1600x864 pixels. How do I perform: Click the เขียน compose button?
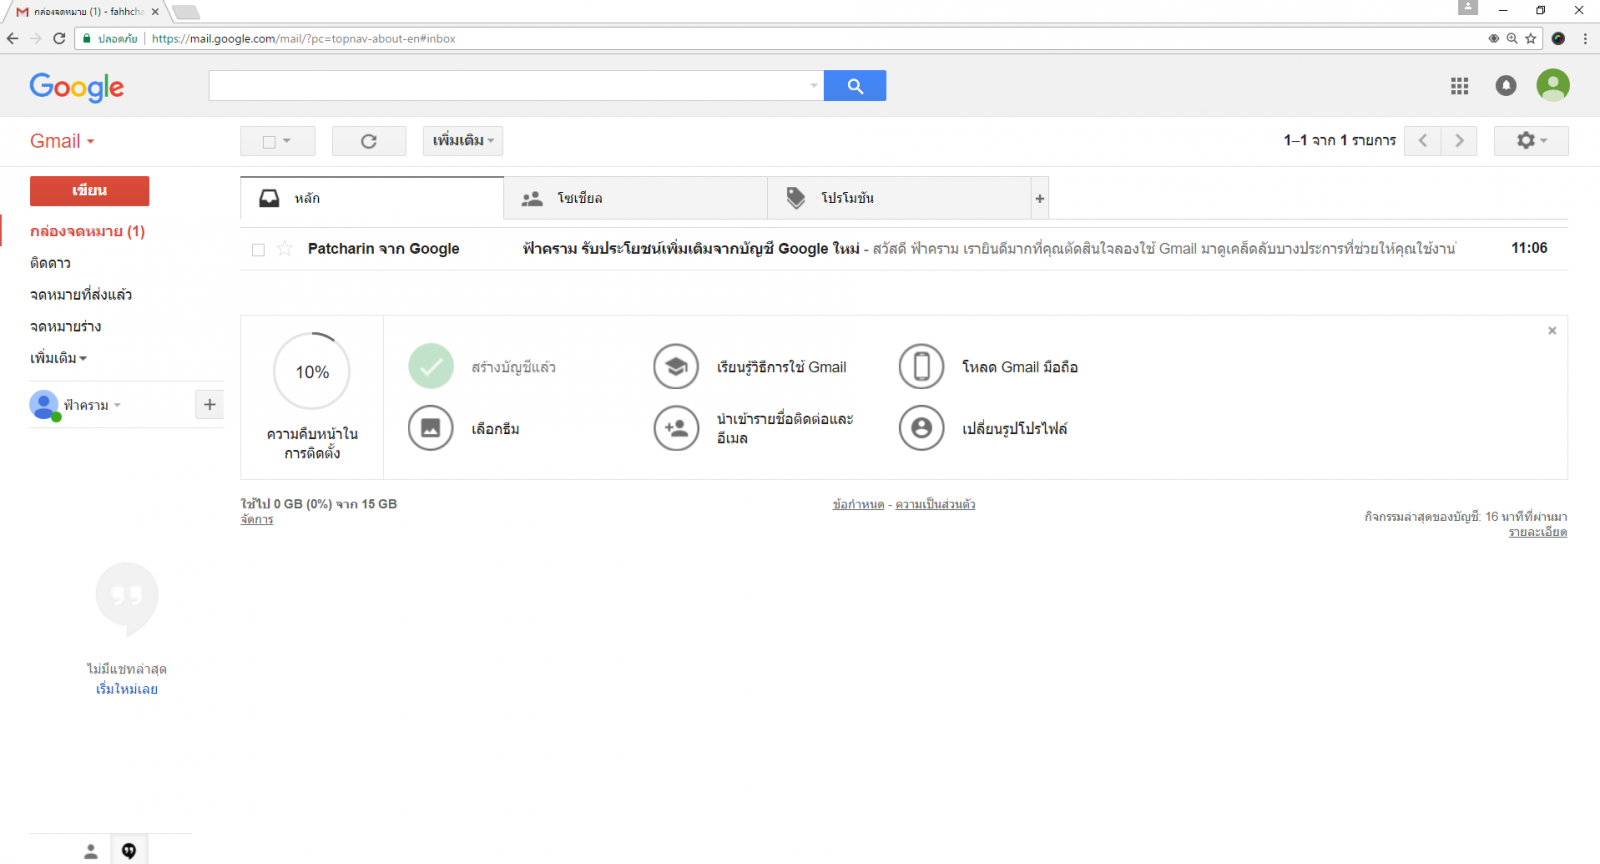[89, 190]
